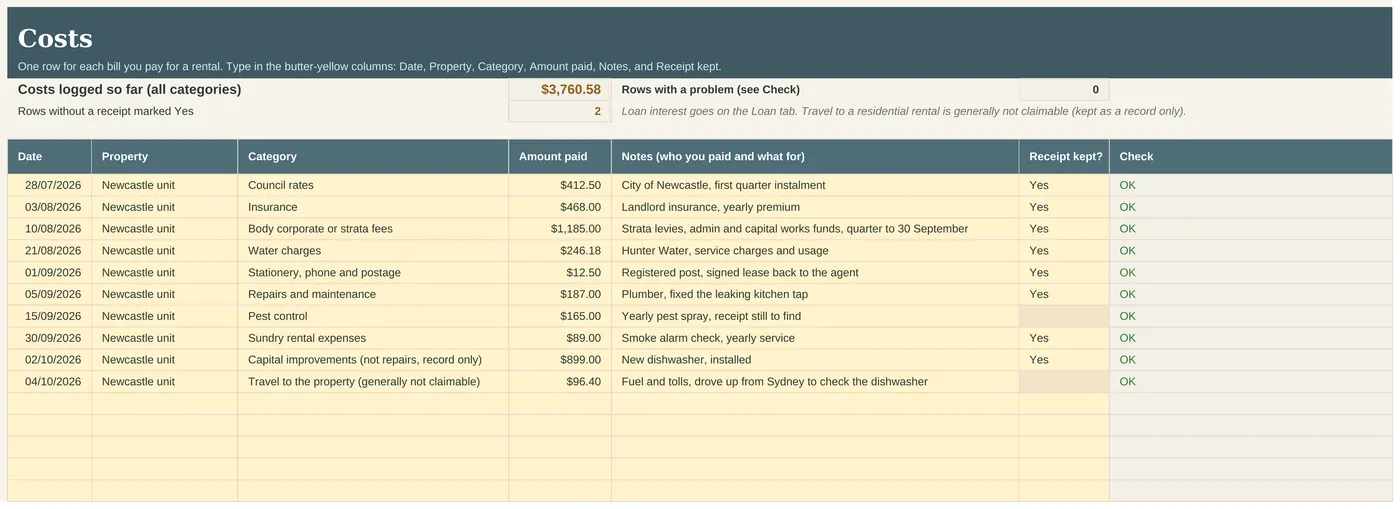Viewport: 1400px width, 509px height.
Task: Select the Receipt kept? column header
Action: pos(1064,157)
